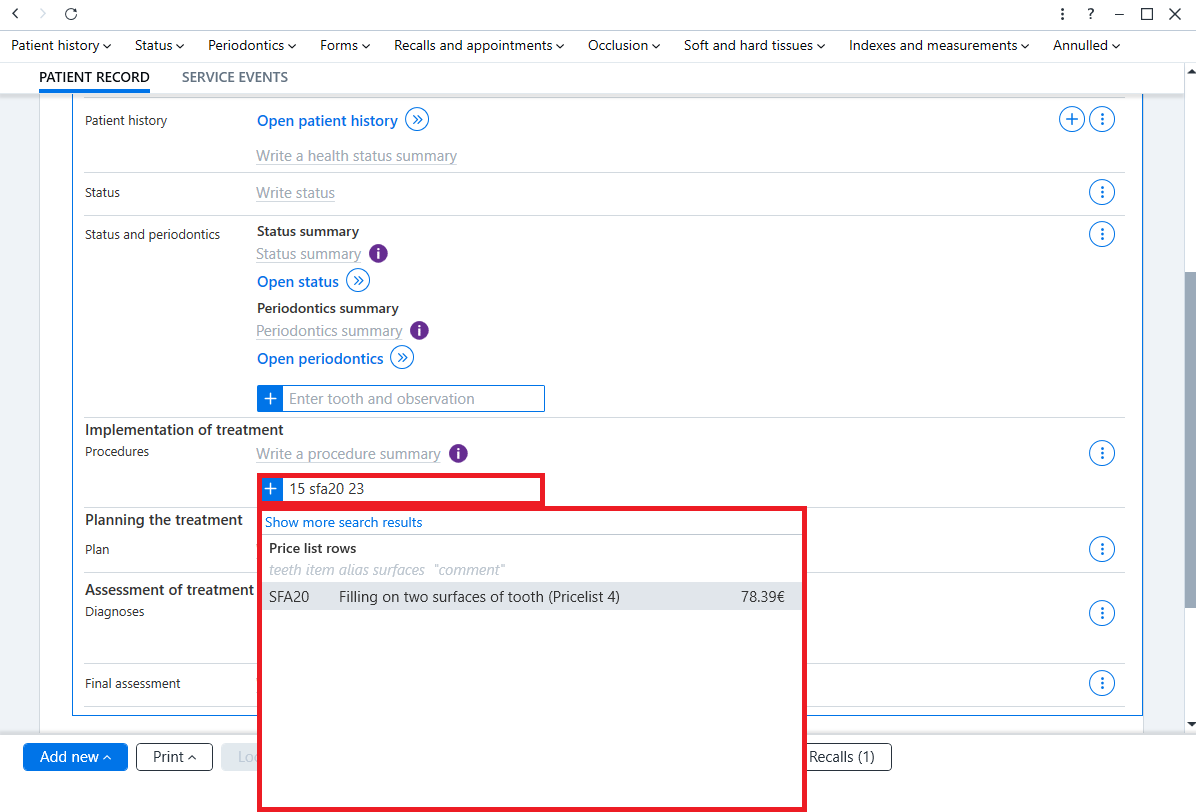Open the Print options menu

[x=174, y=757]
